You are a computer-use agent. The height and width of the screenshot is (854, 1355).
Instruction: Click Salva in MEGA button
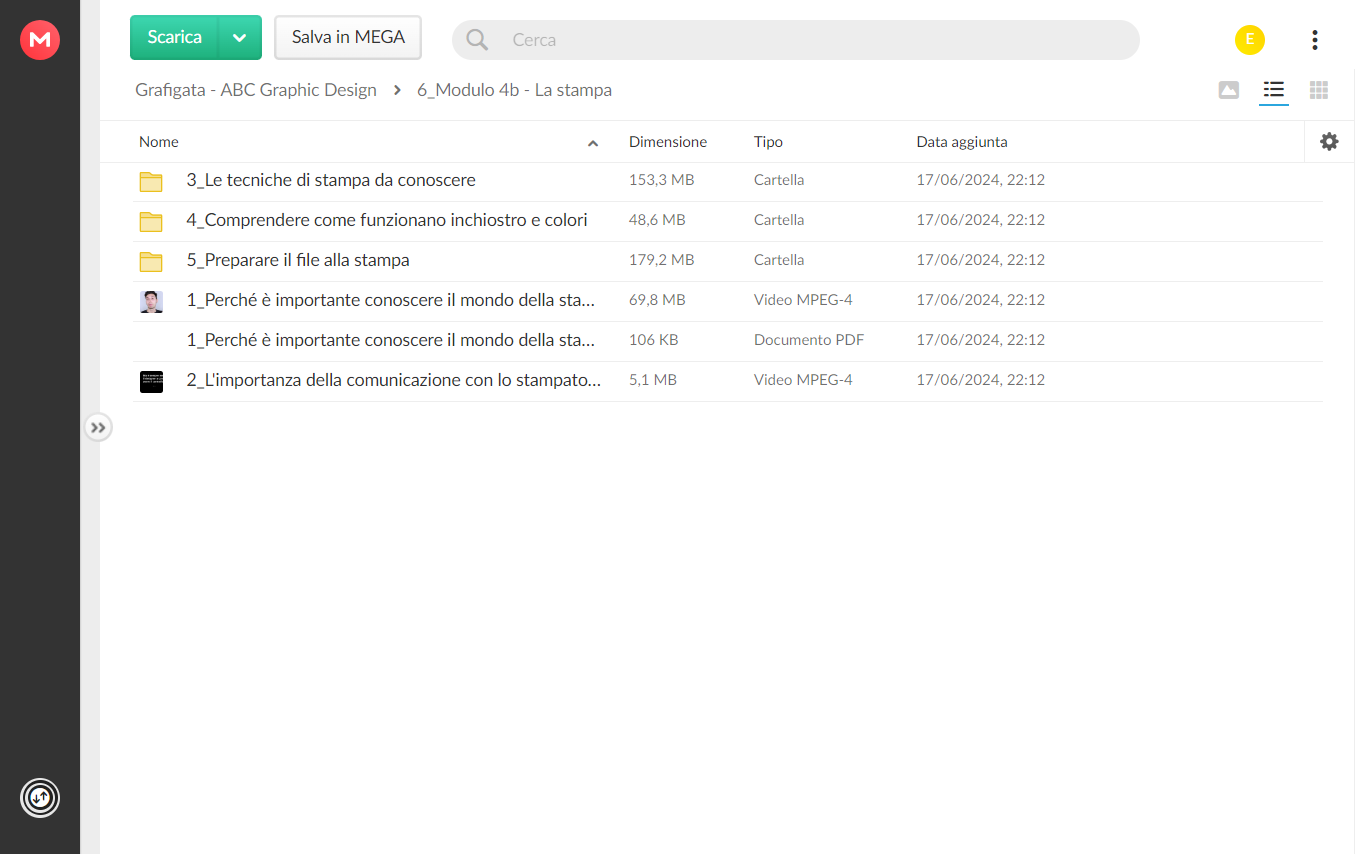click(x=348, y=38)
